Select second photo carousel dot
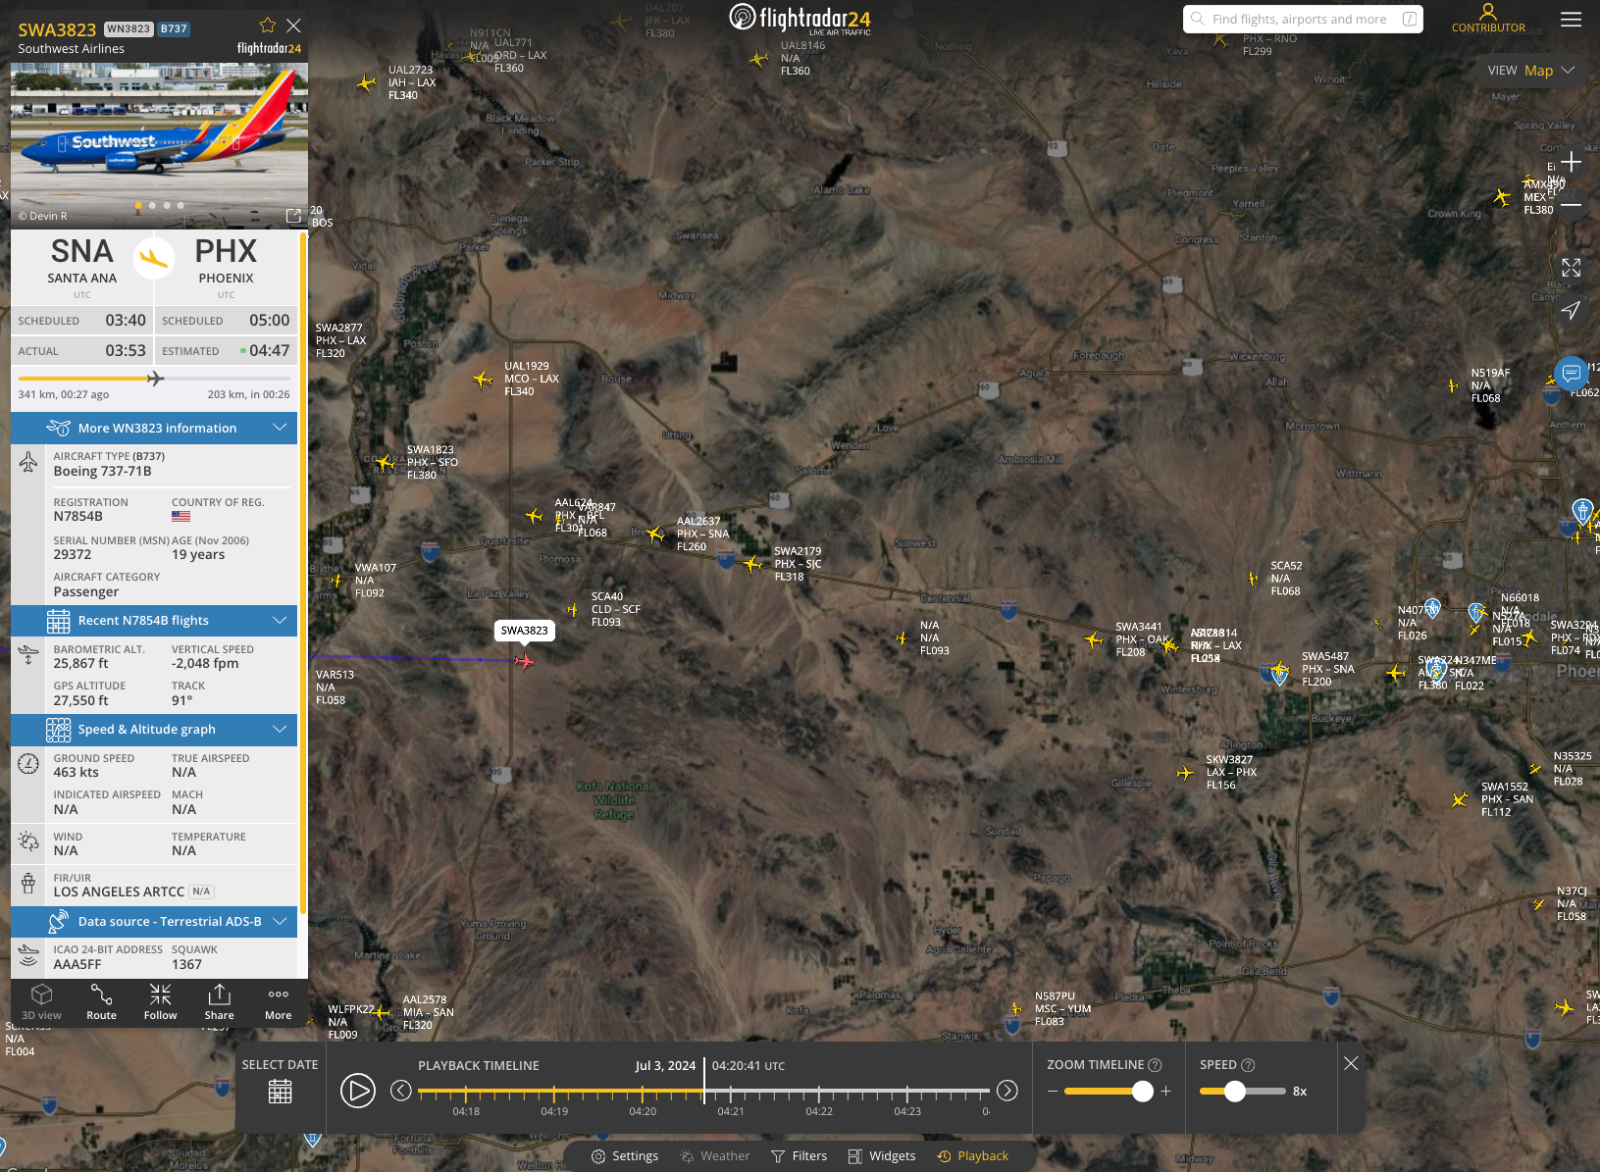1600x1172 pixels. click(x=152, y=206)
